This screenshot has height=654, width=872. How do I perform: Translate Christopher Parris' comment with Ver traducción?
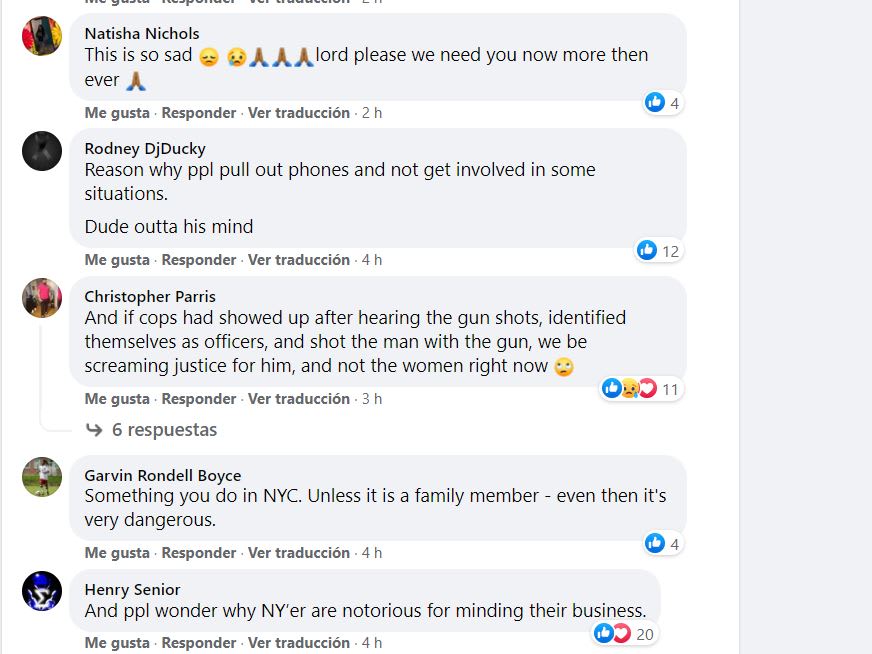click(299, 399)
